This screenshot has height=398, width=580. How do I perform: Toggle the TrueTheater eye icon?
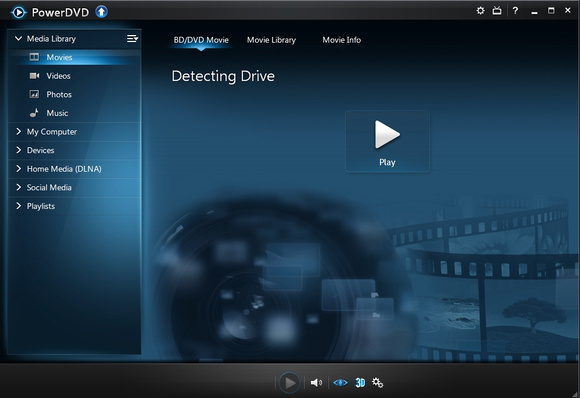340,382
